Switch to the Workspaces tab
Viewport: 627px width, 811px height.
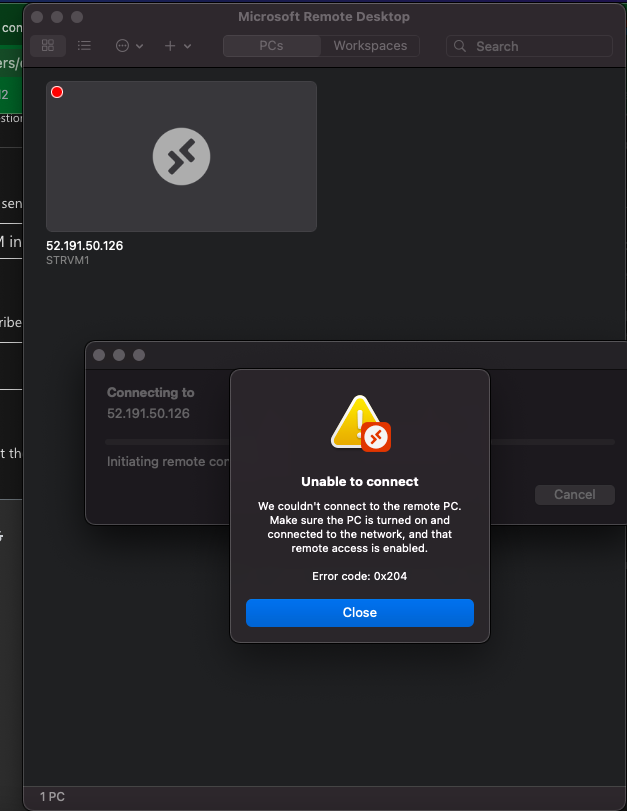(x=370, y=46)
